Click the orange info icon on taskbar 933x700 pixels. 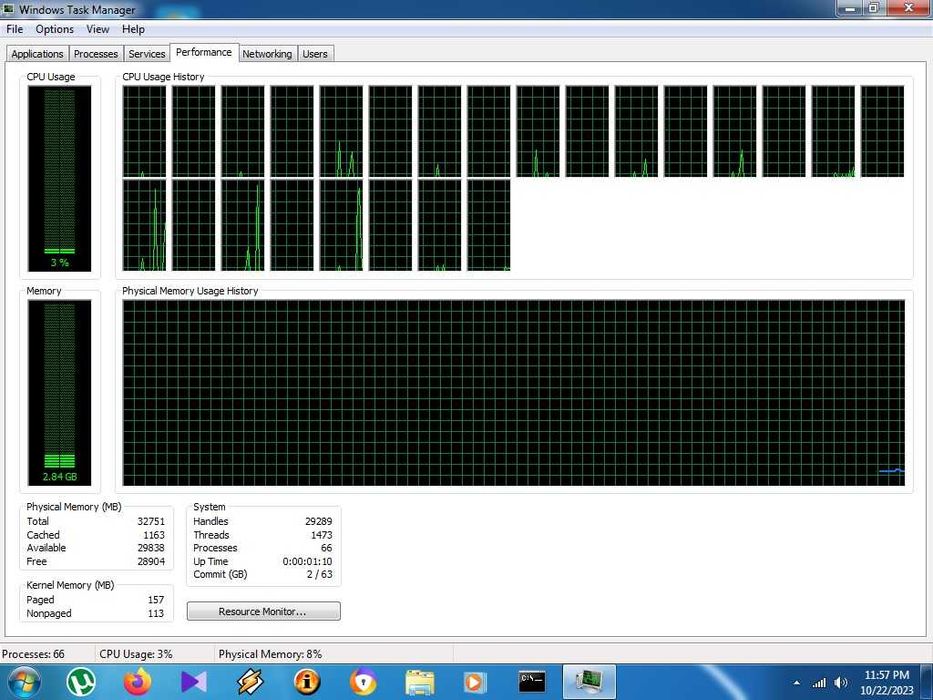pyautogui.click(x=307, y=682)
